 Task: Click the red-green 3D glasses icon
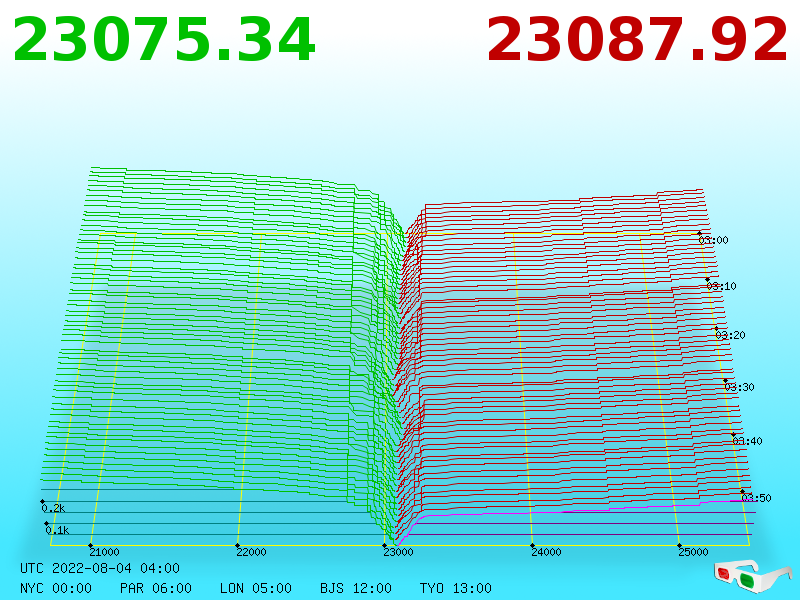752,576
